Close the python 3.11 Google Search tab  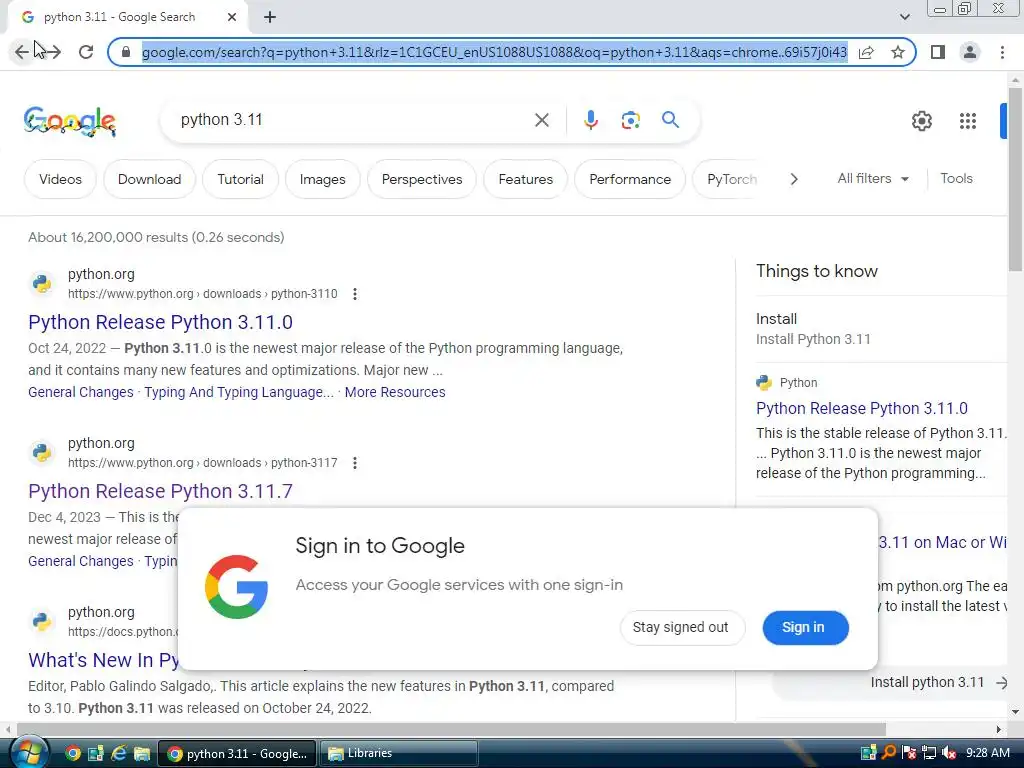232,17
